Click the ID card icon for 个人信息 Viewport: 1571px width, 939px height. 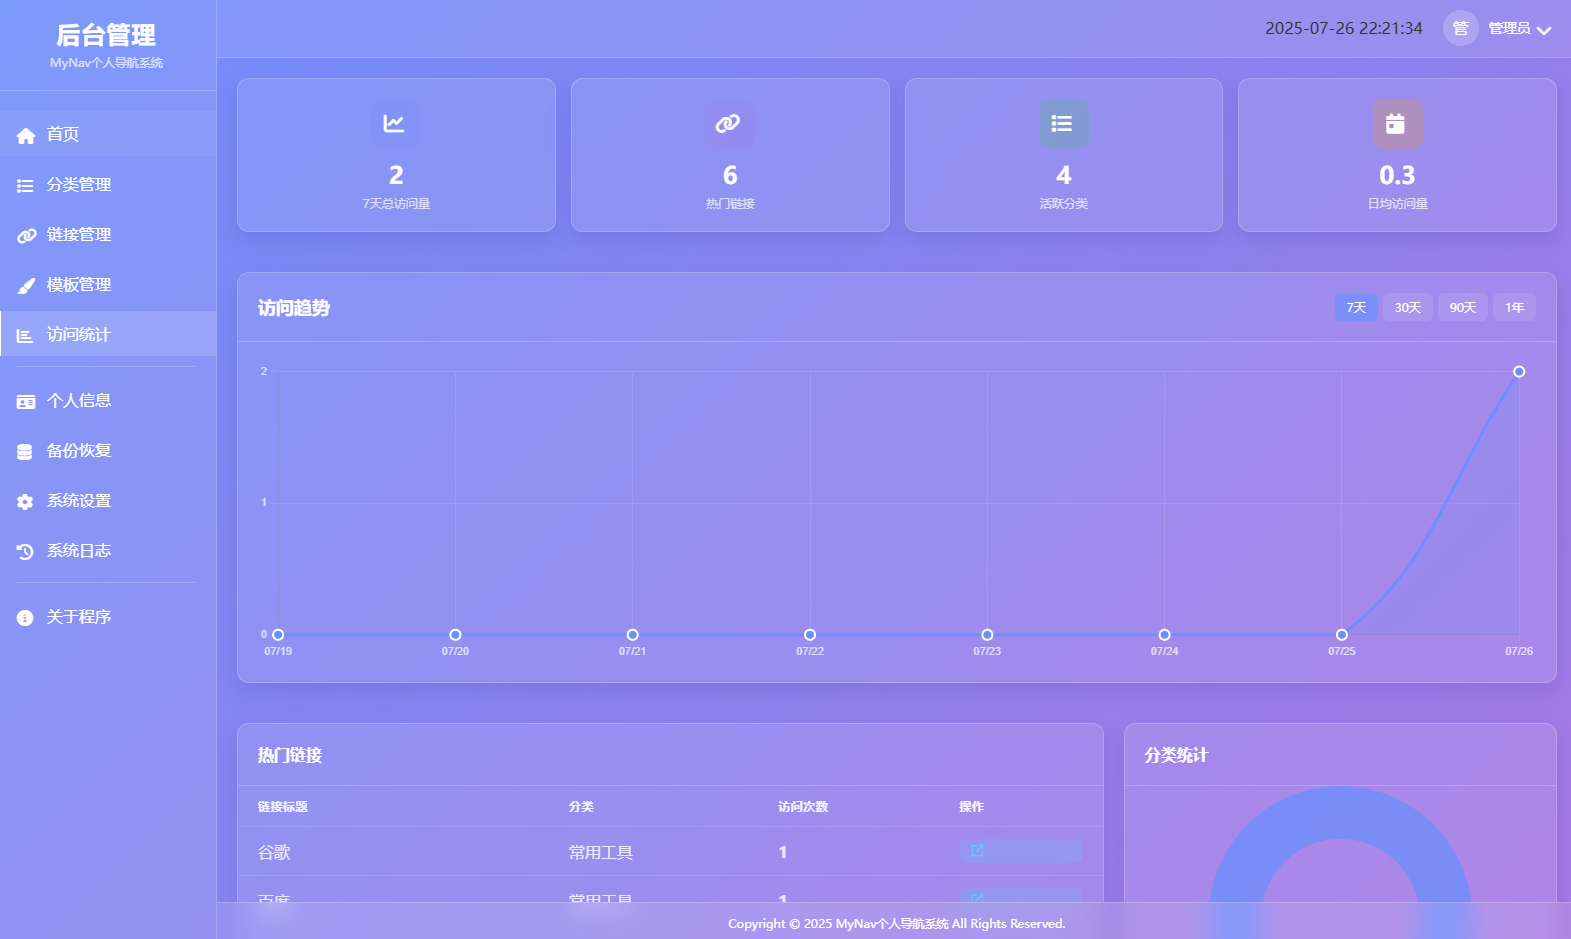point(26,401)
